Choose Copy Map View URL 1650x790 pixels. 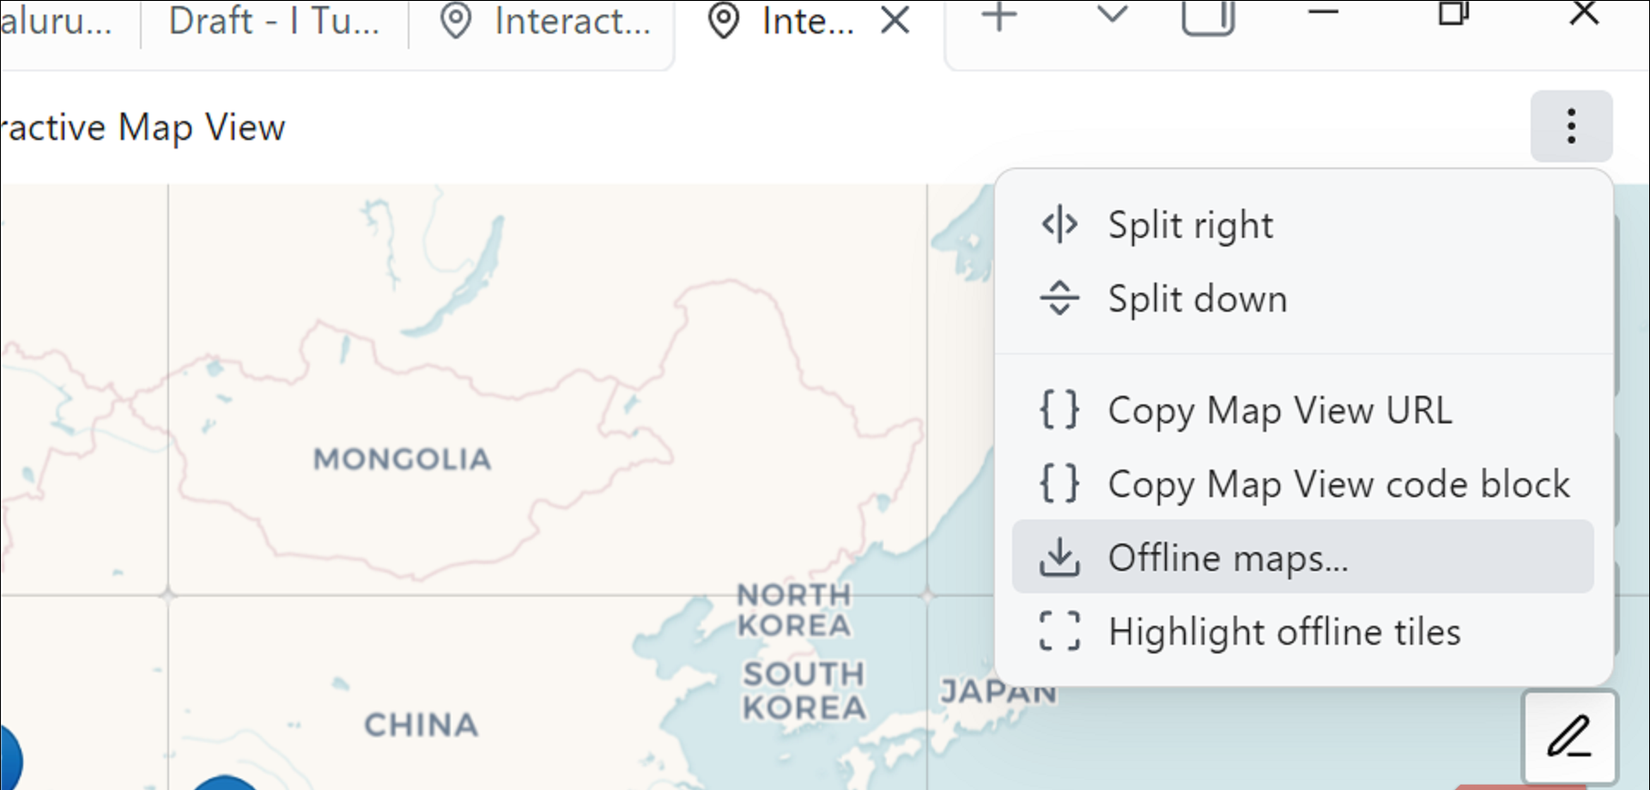coord(1279,410)
